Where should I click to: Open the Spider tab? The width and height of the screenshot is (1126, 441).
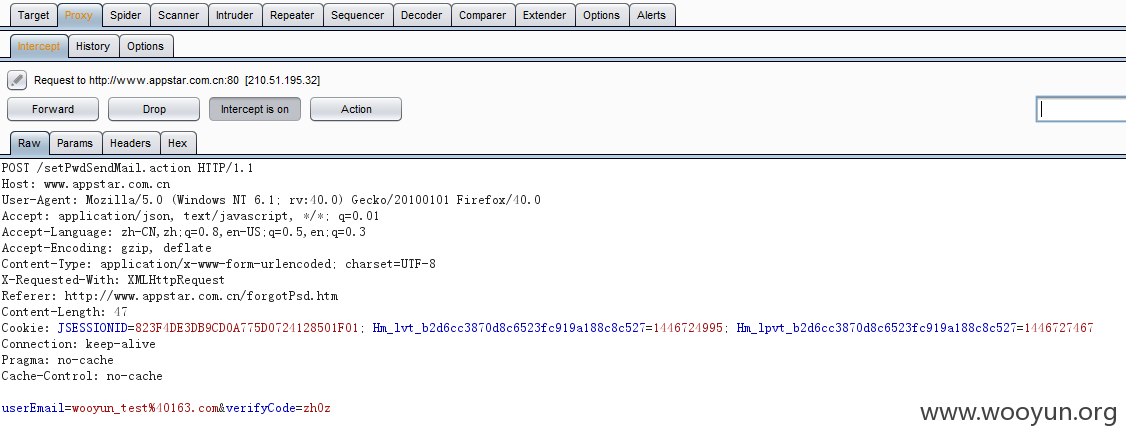click(x=126, y=15)
